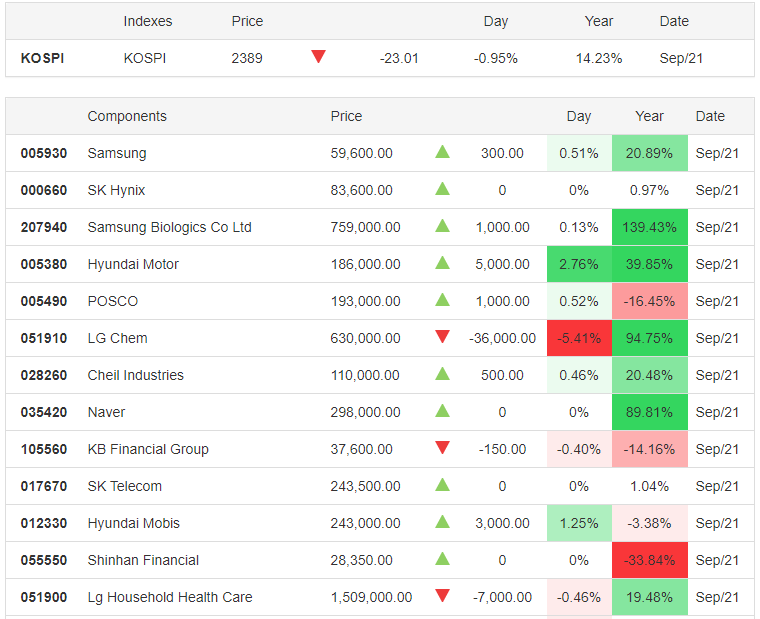Click up arrow in Samsung Biologics row
The height and width of the screenshot is (619, 760).
[x=443, y=225]
